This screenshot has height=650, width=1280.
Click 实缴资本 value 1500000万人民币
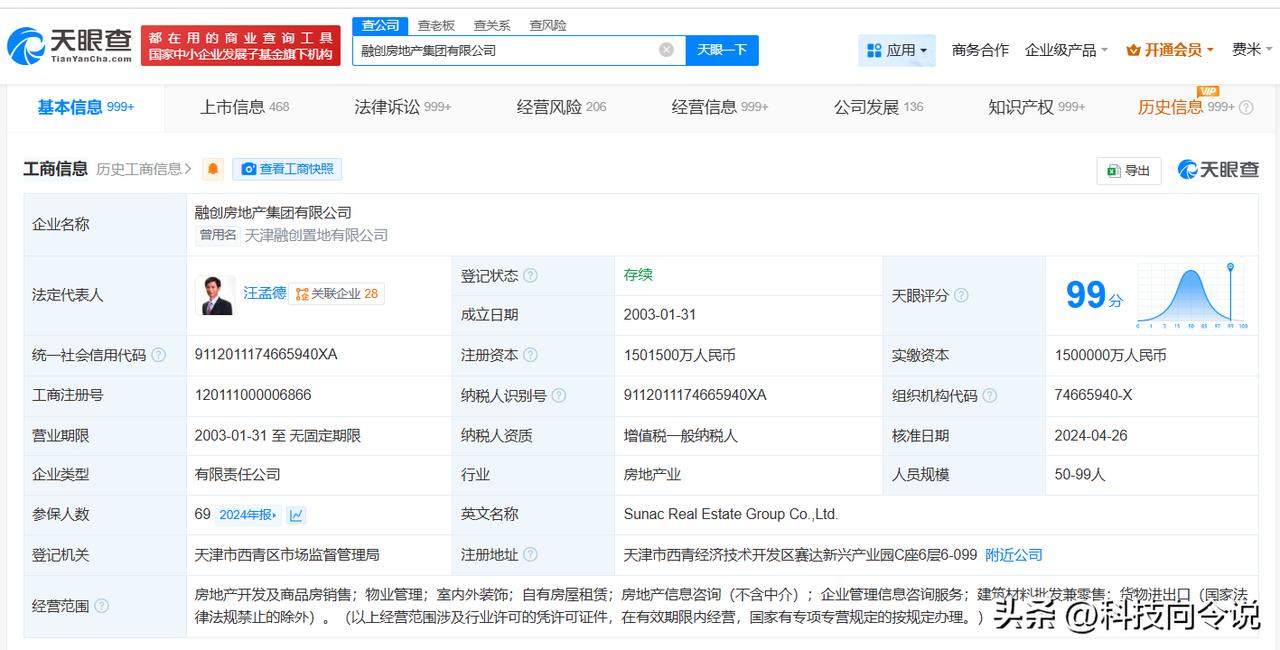tap(1110, 355)
